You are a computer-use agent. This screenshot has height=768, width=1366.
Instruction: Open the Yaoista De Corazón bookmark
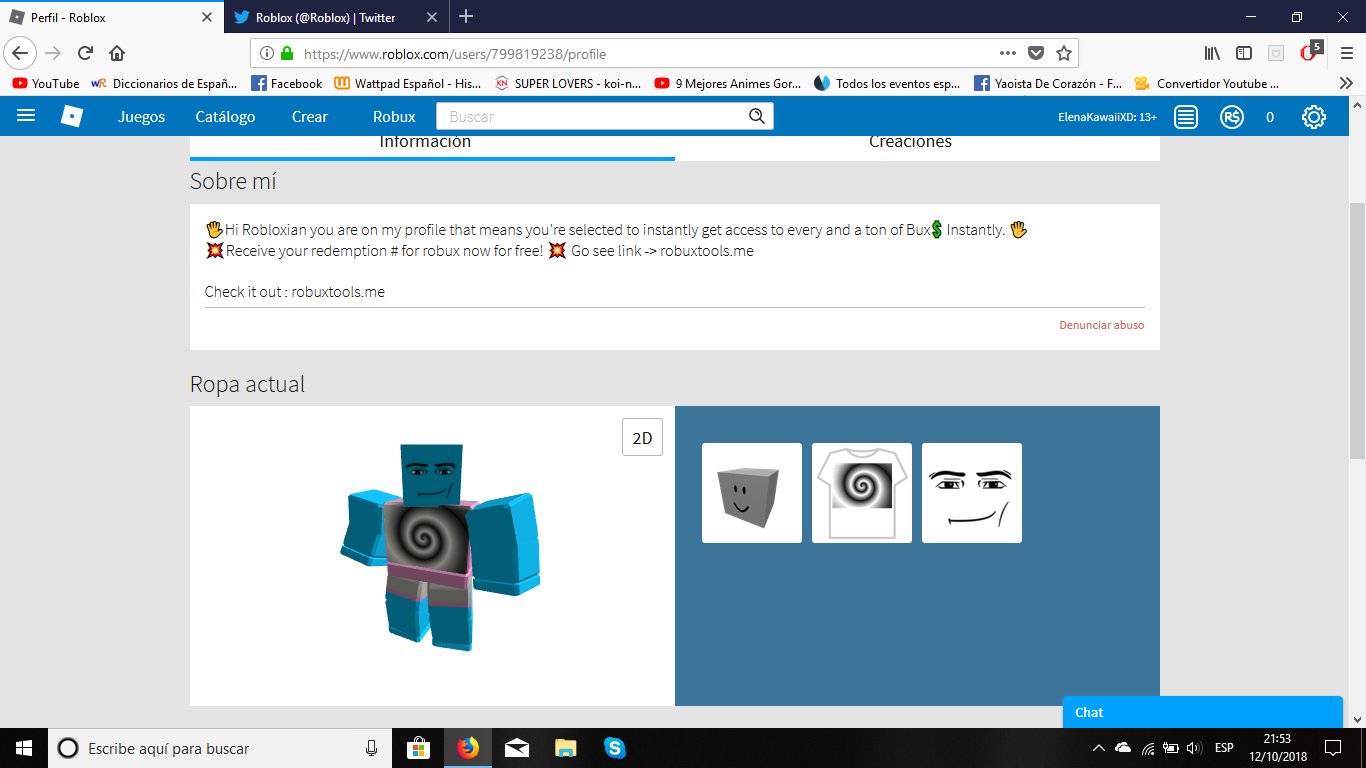[1048, 84]
